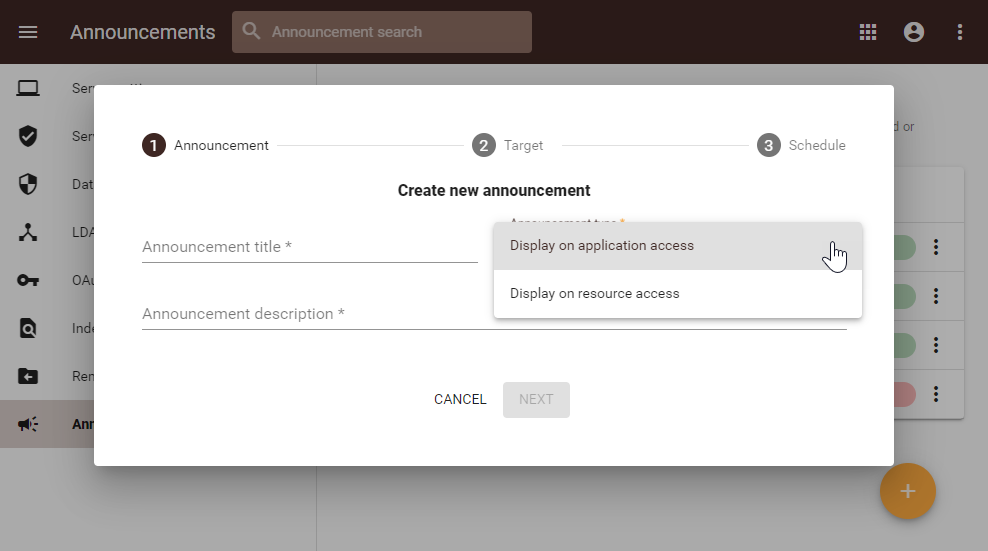Click the half-shaded shield sidebar icon
Viewport: 988px width, 551px height.
(28, 184)
